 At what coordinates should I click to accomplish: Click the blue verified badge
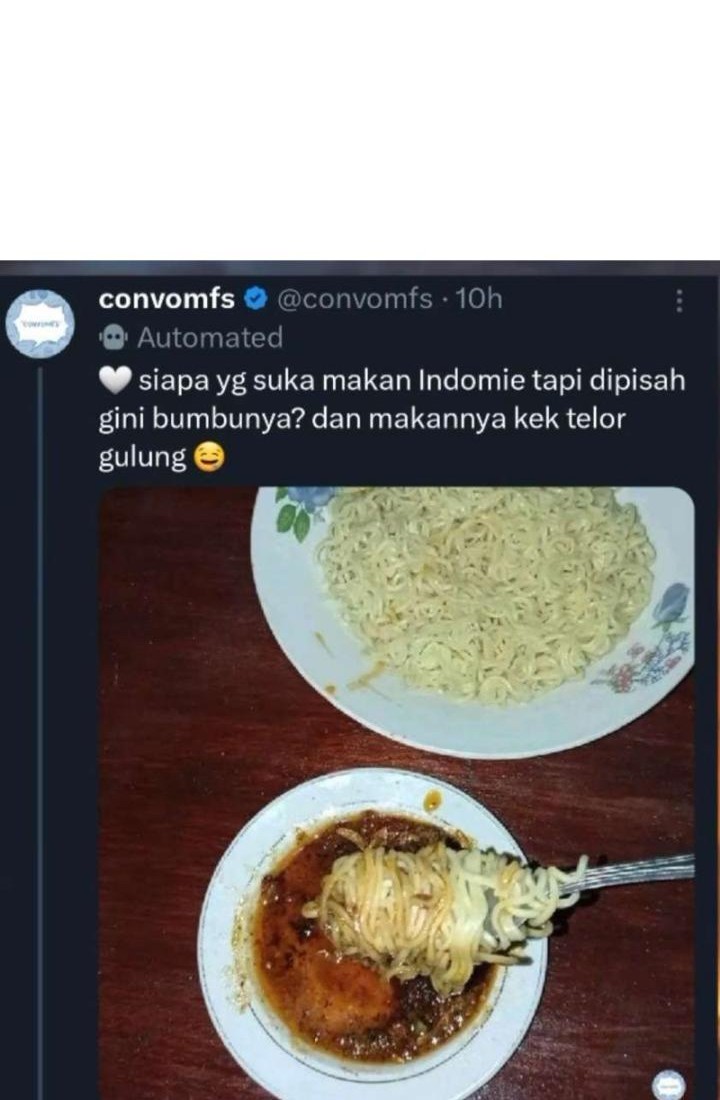tap(256, 300)
